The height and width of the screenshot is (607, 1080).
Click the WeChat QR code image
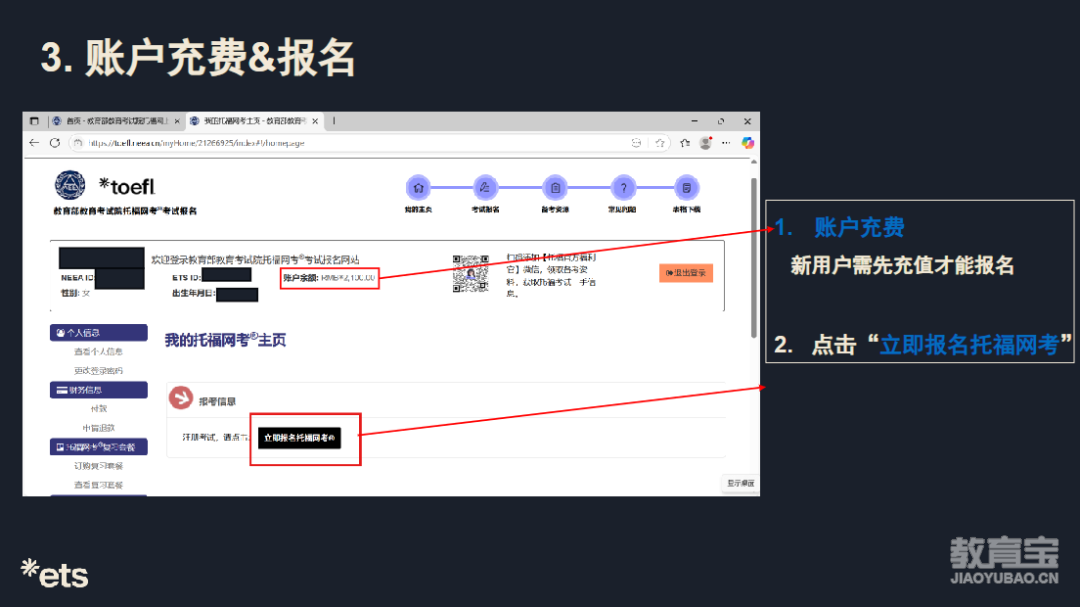(x=470, y=274)
